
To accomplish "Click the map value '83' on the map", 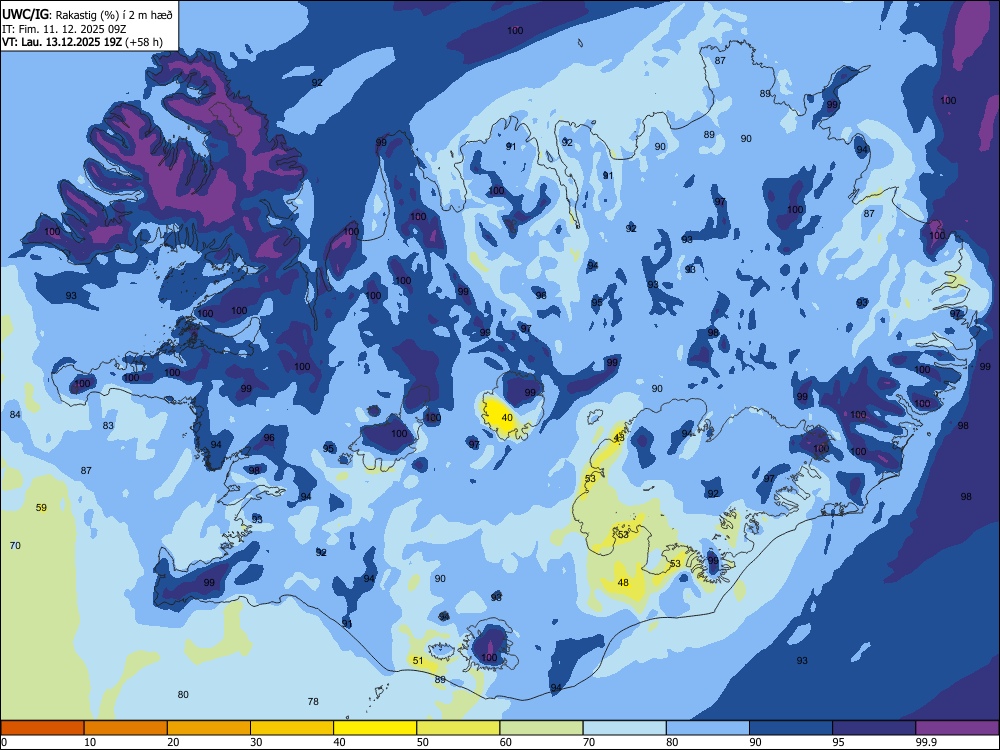I will (x=108, y=425).
